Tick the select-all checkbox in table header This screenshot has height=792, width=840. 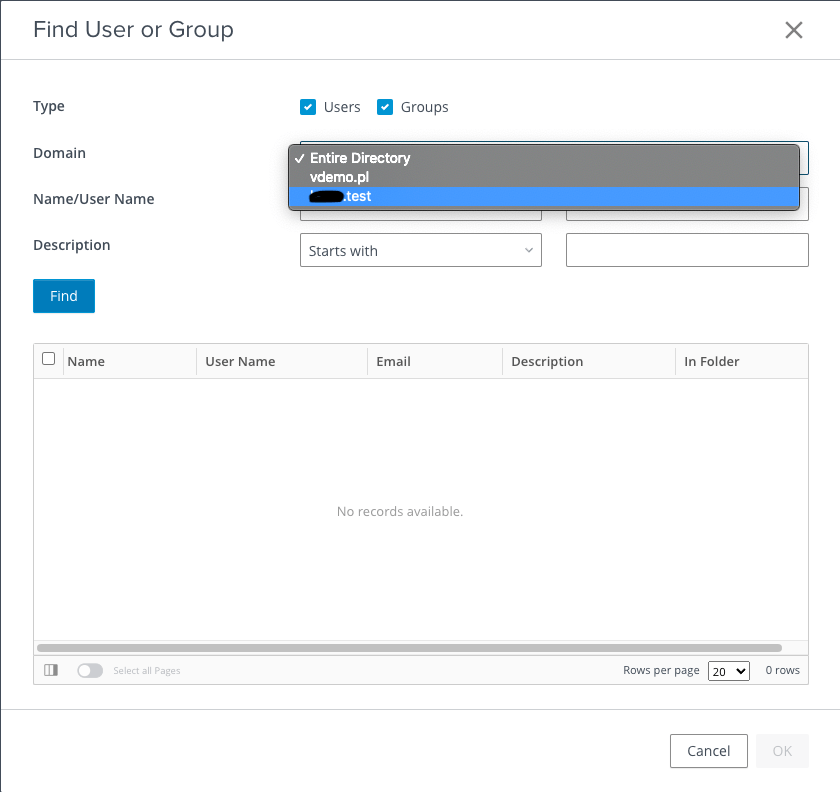[x=49, y=359]
